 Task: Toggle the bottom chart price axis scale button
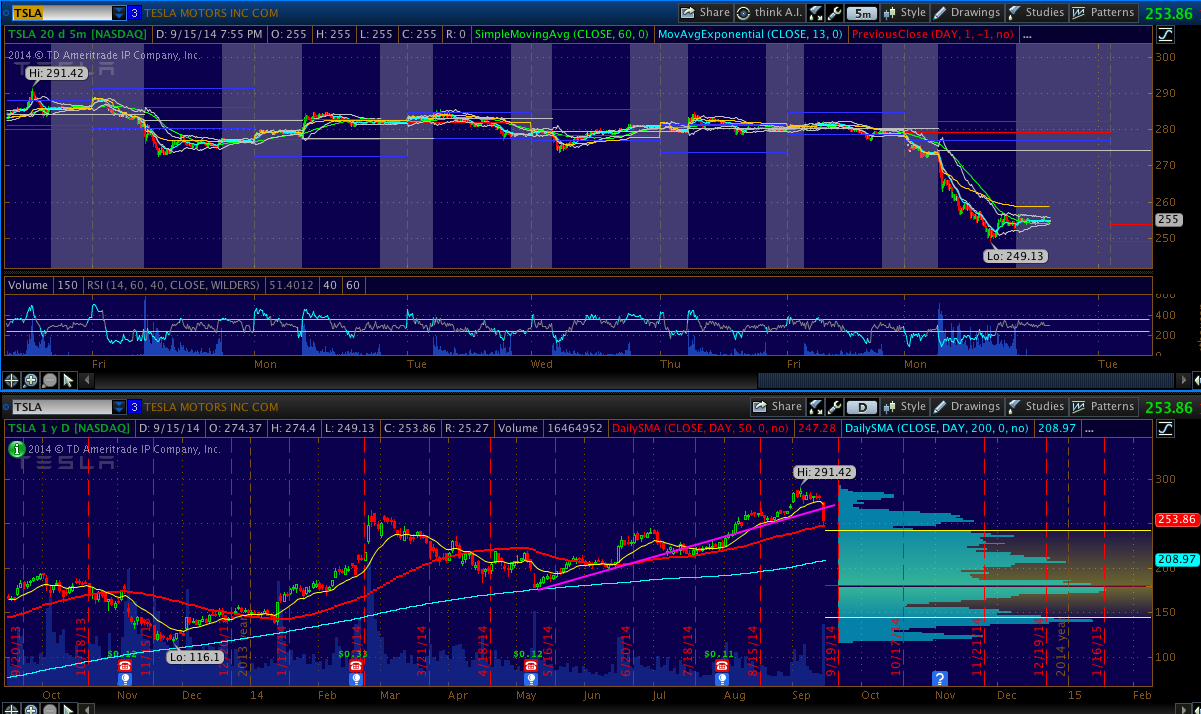click(x=1165, y=428)
